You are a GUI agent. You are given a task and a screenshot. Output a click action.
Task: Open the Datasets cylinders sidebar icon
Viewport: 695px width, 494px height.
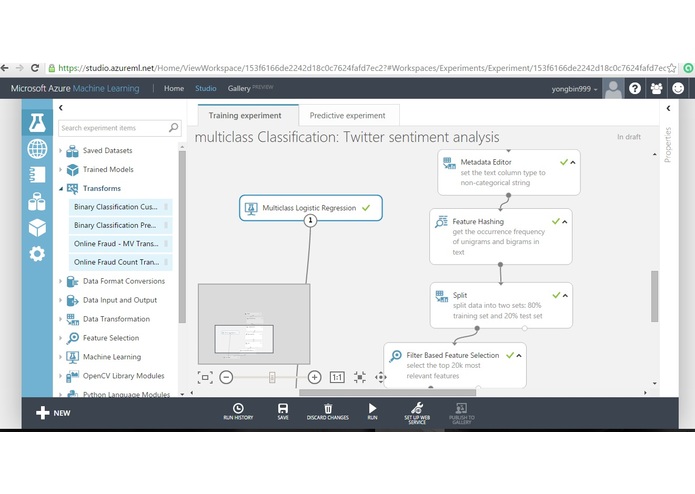pos(37,202)
